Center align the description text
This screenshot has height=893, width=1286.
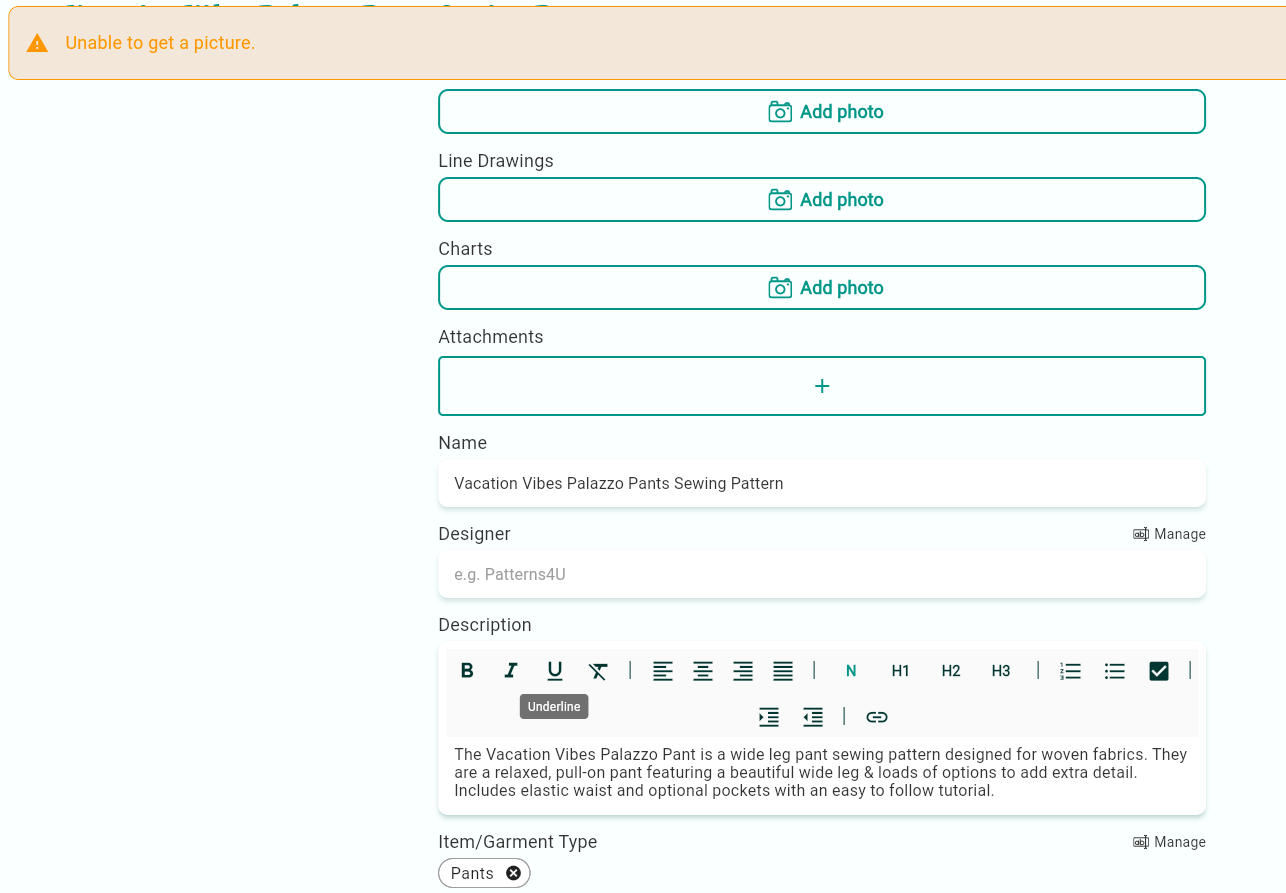coord(703,671)
